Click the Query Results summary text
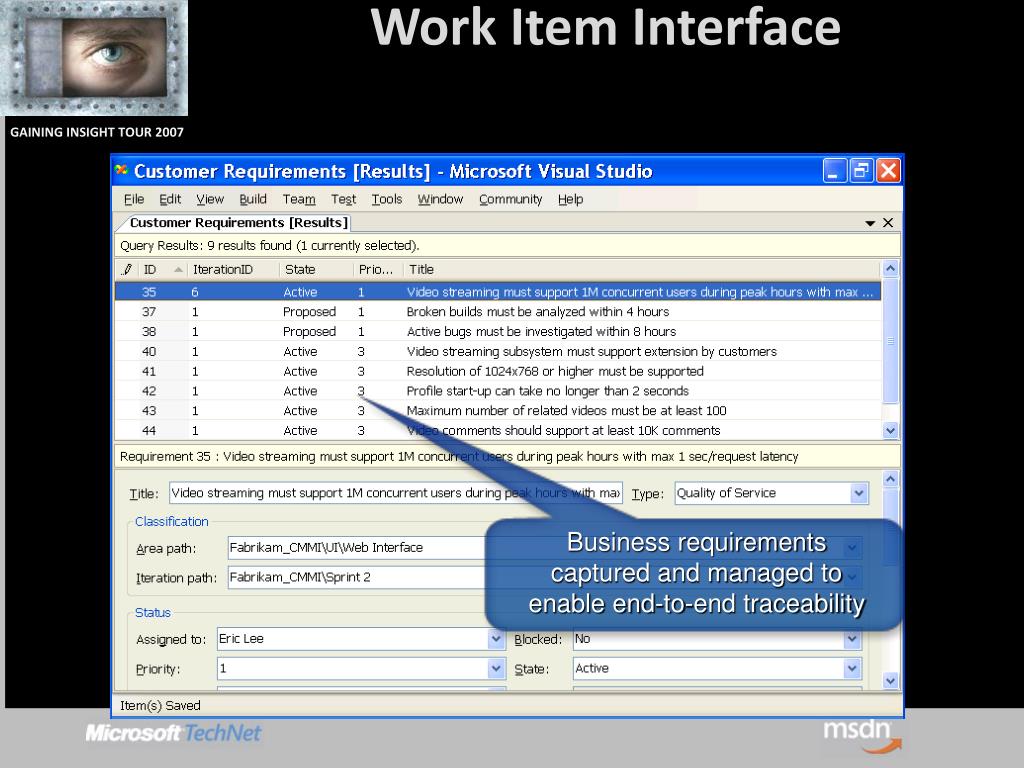Viewport: 1024px width, 768px height. (270, 246)
